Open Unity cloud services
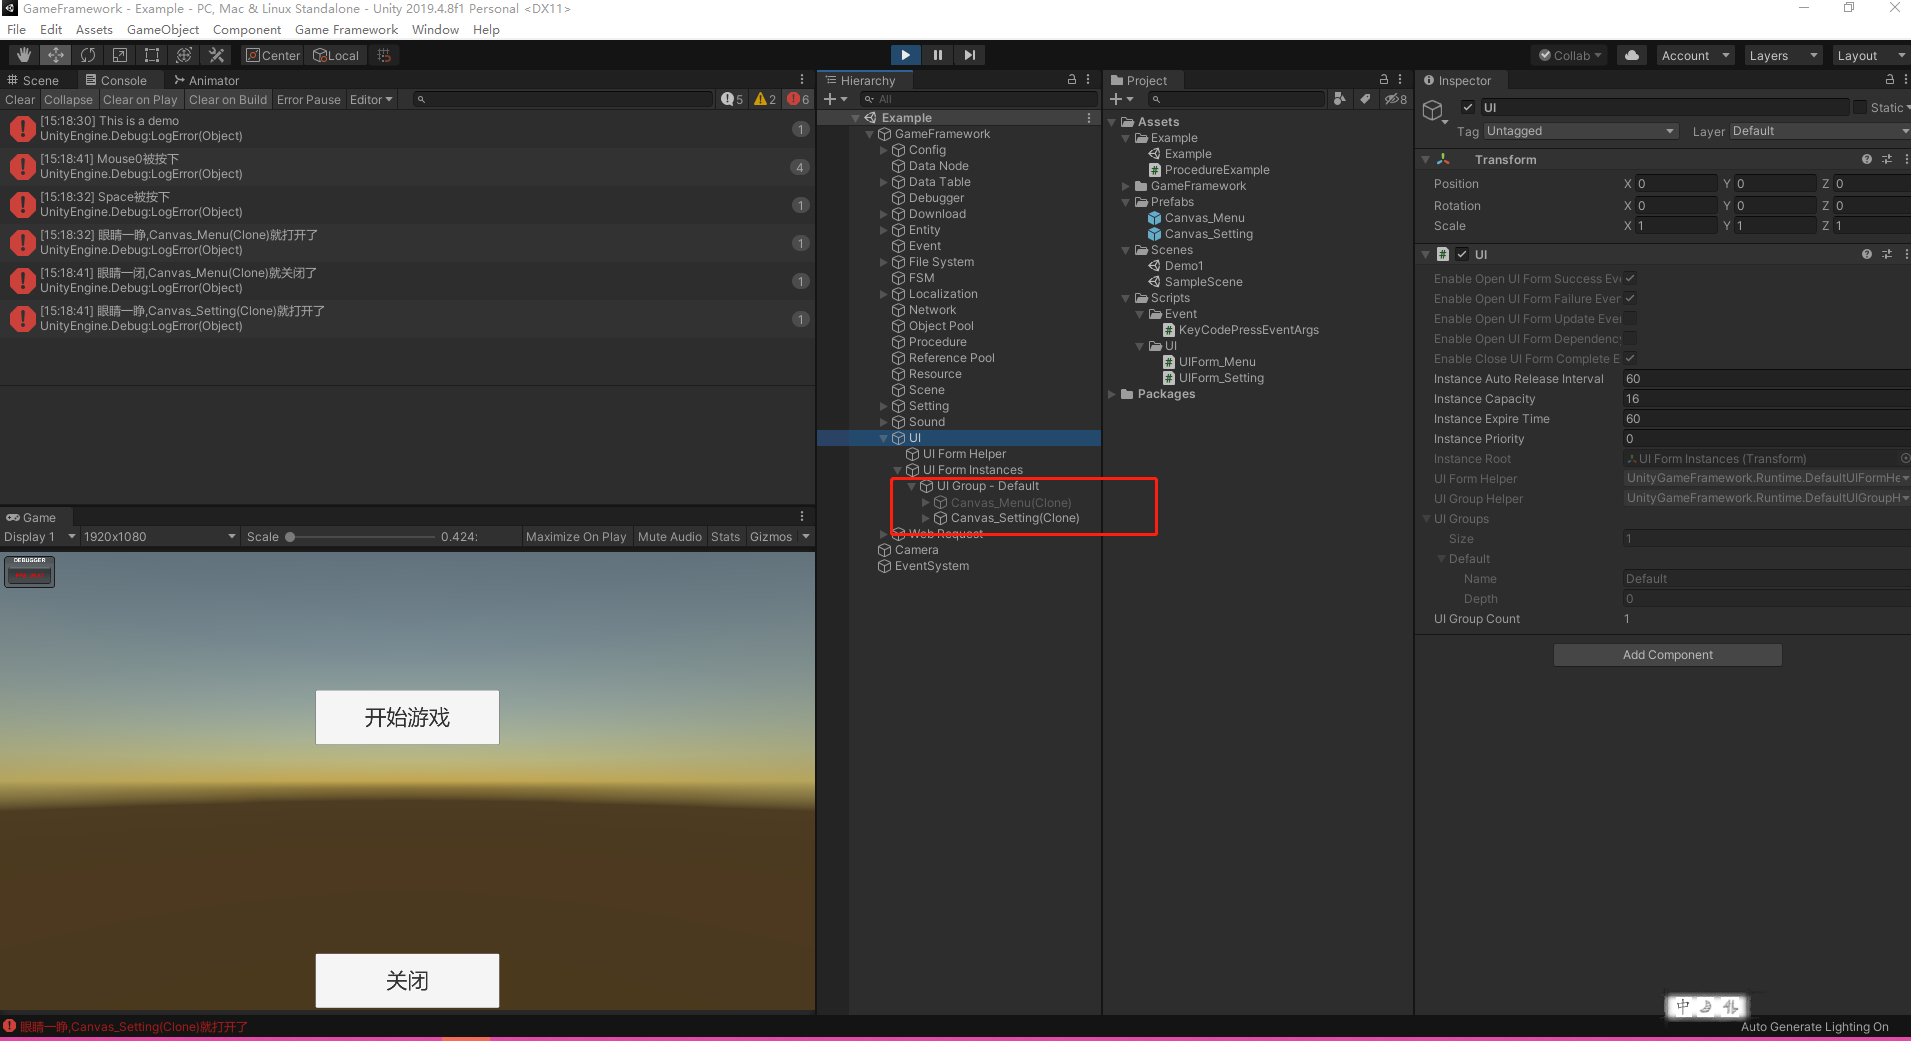 pos(1632,55)
